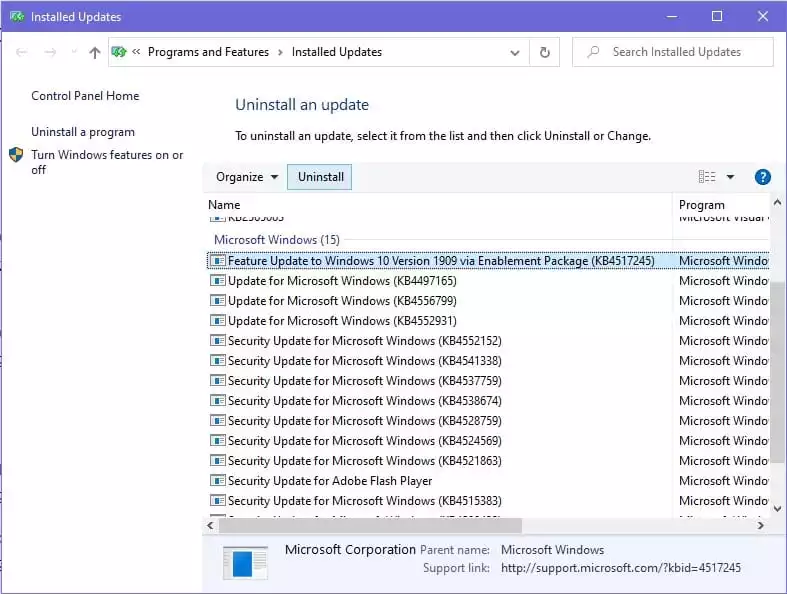787x594 pixels.
Task: Select Feature Update KB4517245 row
Action: (x=487, y=261)
